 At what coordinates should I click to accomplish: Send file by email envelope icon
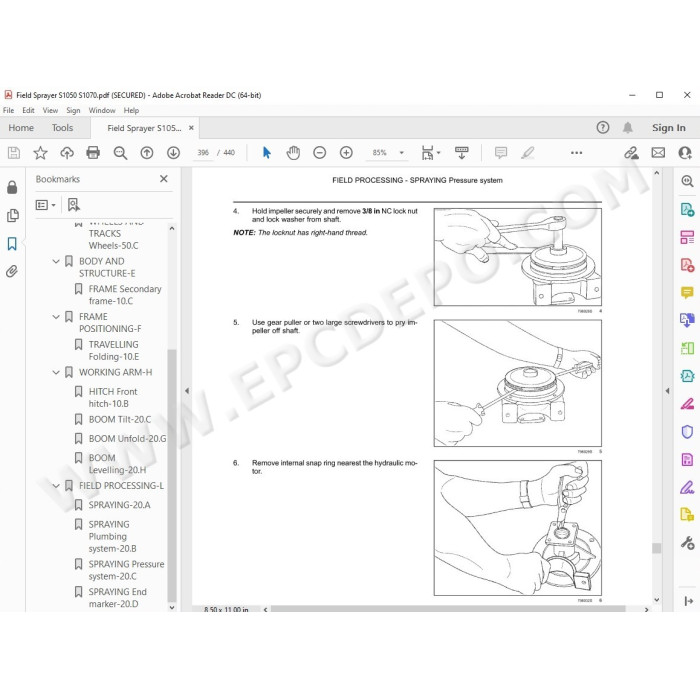pos(658,153)
